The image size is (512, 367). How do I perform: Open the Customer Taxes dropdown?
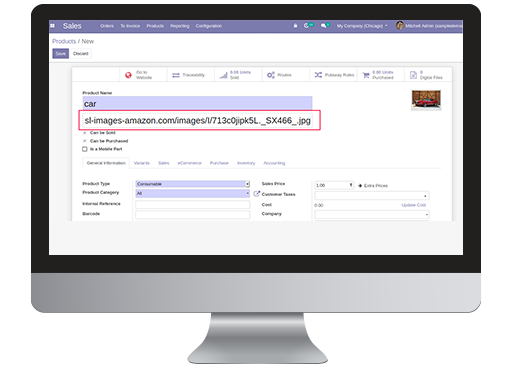pyautogui.click(x=372, y=196)
